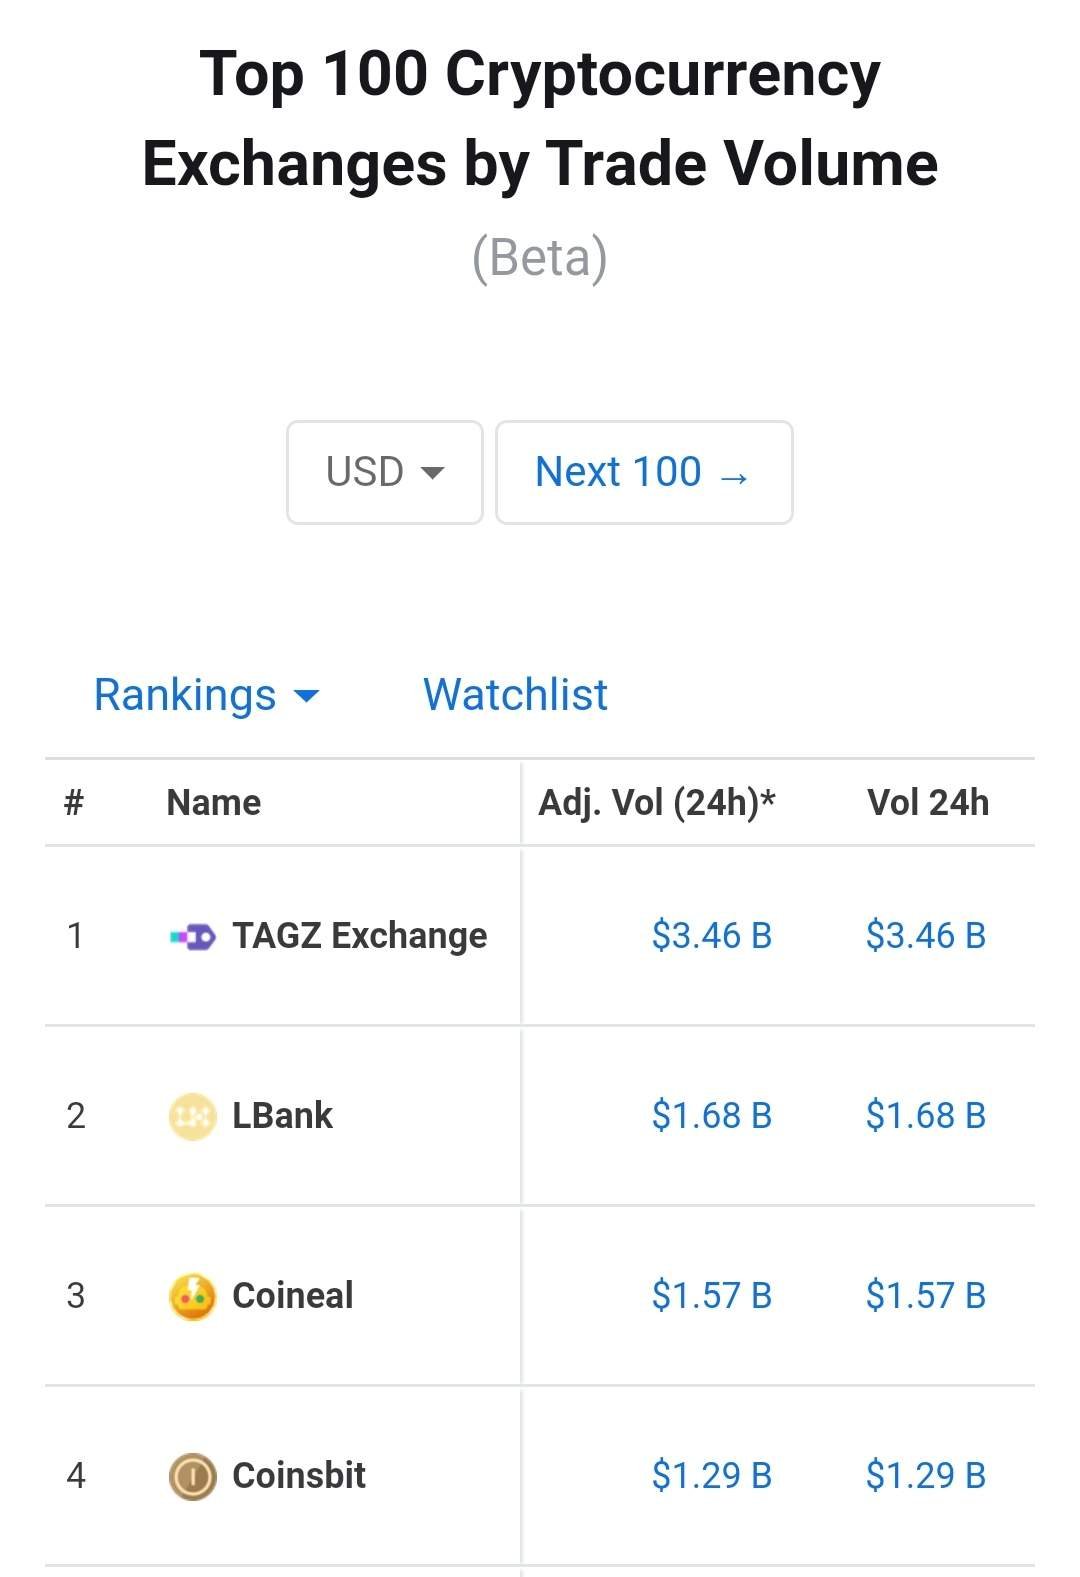Sort by Adj. Vol (24h) column header
Viewport: 1080px width, 1577px height.
coord(657,803)
